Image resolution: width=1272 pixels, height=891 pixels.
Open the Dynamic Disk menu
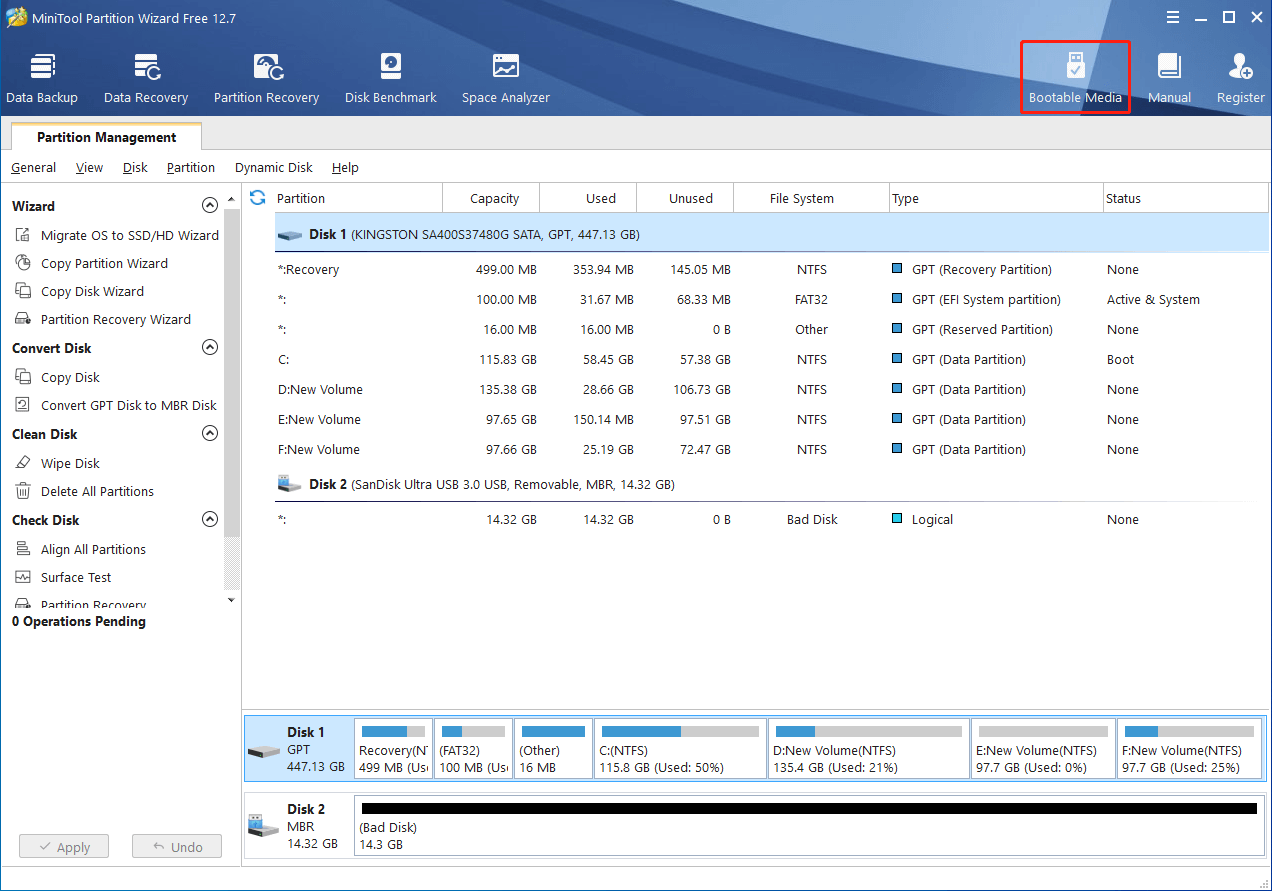pos(274,168)
